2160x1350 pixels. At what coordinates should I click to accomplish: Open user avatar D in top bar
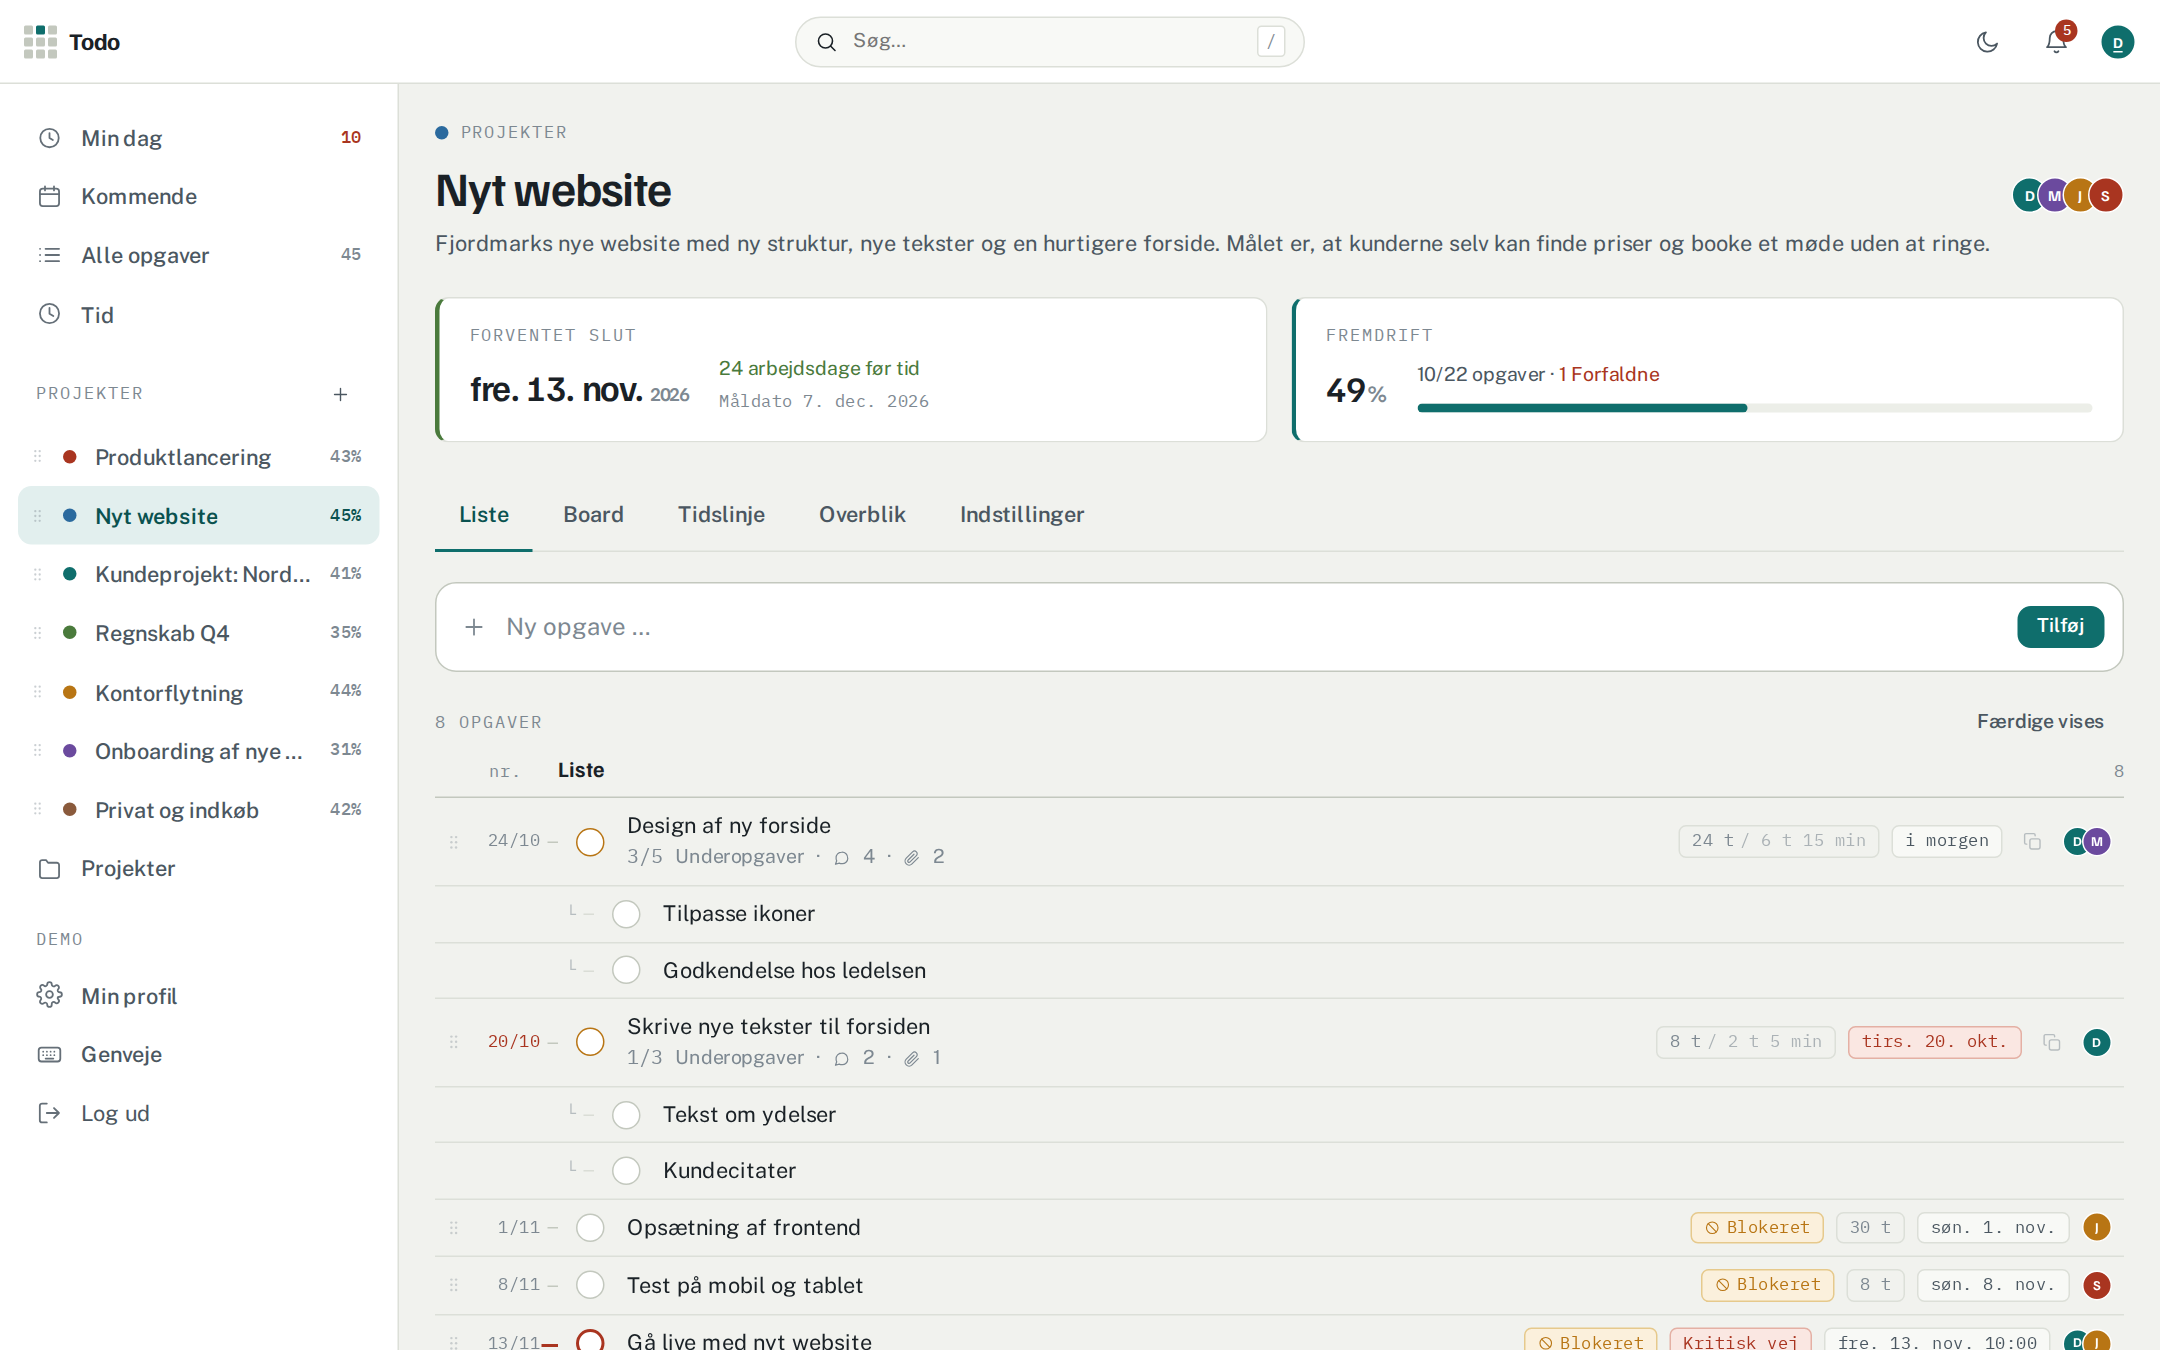pyautogui.click(x=2117, y=42)
